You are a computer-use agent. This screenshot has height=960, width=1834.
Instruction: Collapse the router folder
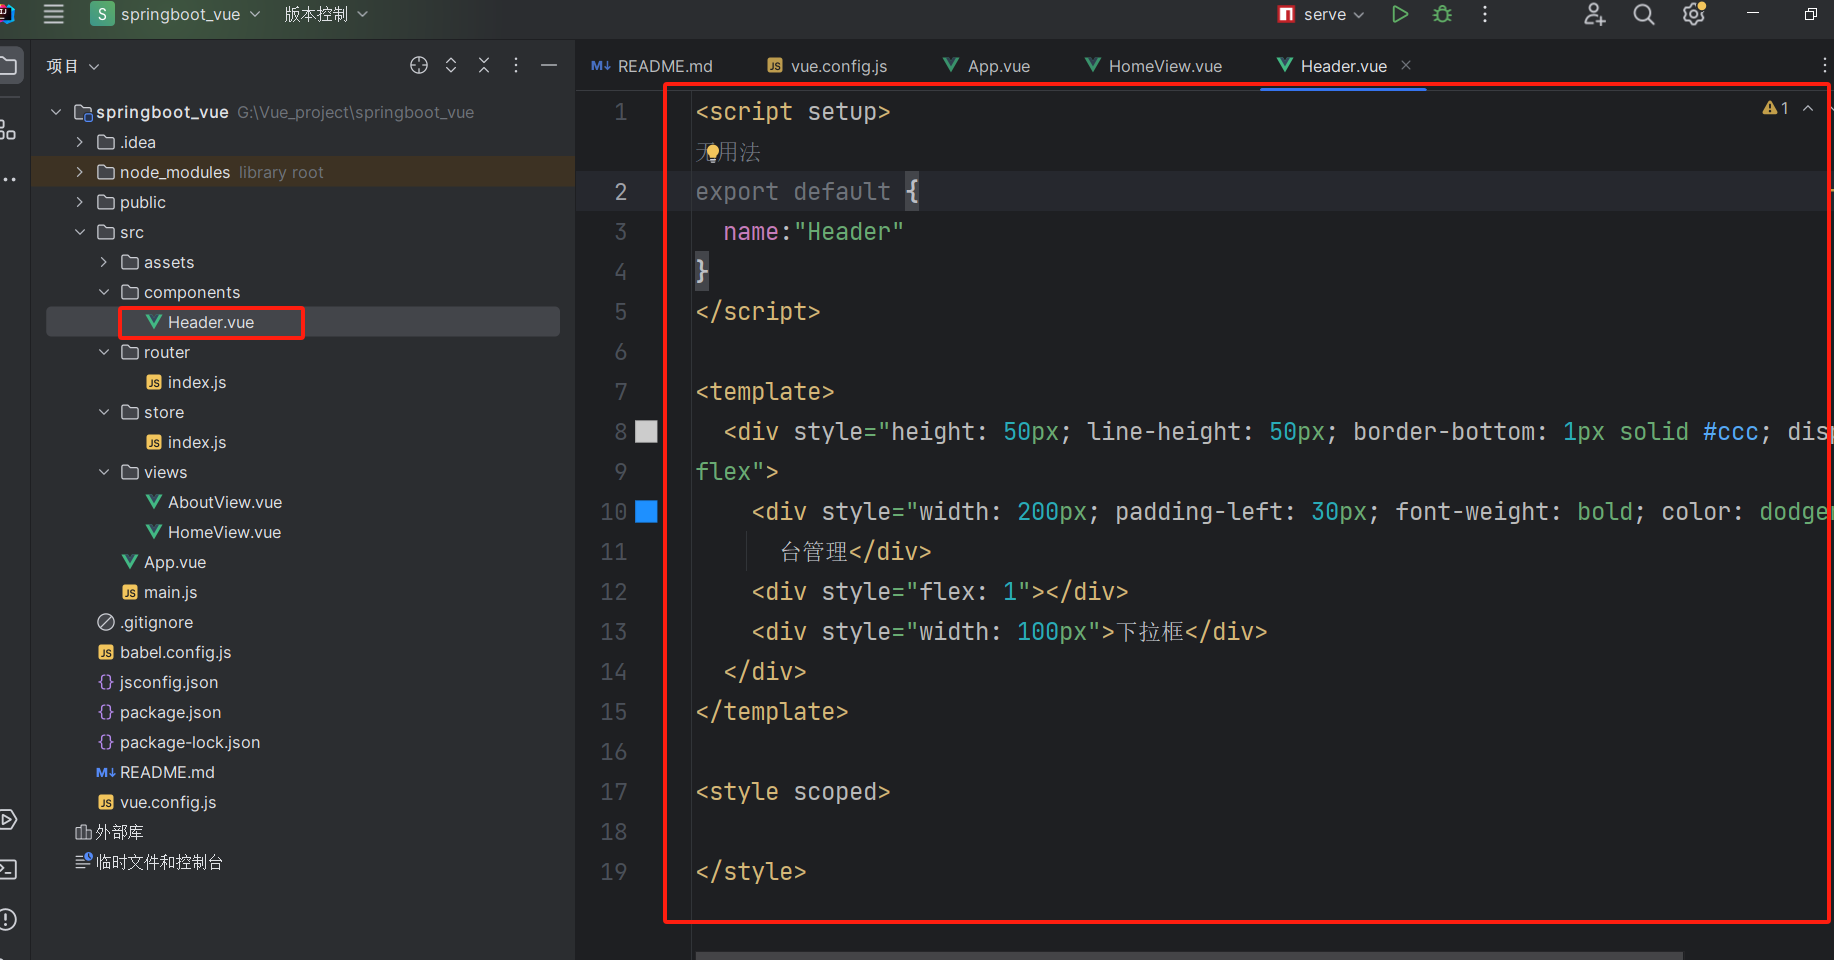(x=104, y=352)
